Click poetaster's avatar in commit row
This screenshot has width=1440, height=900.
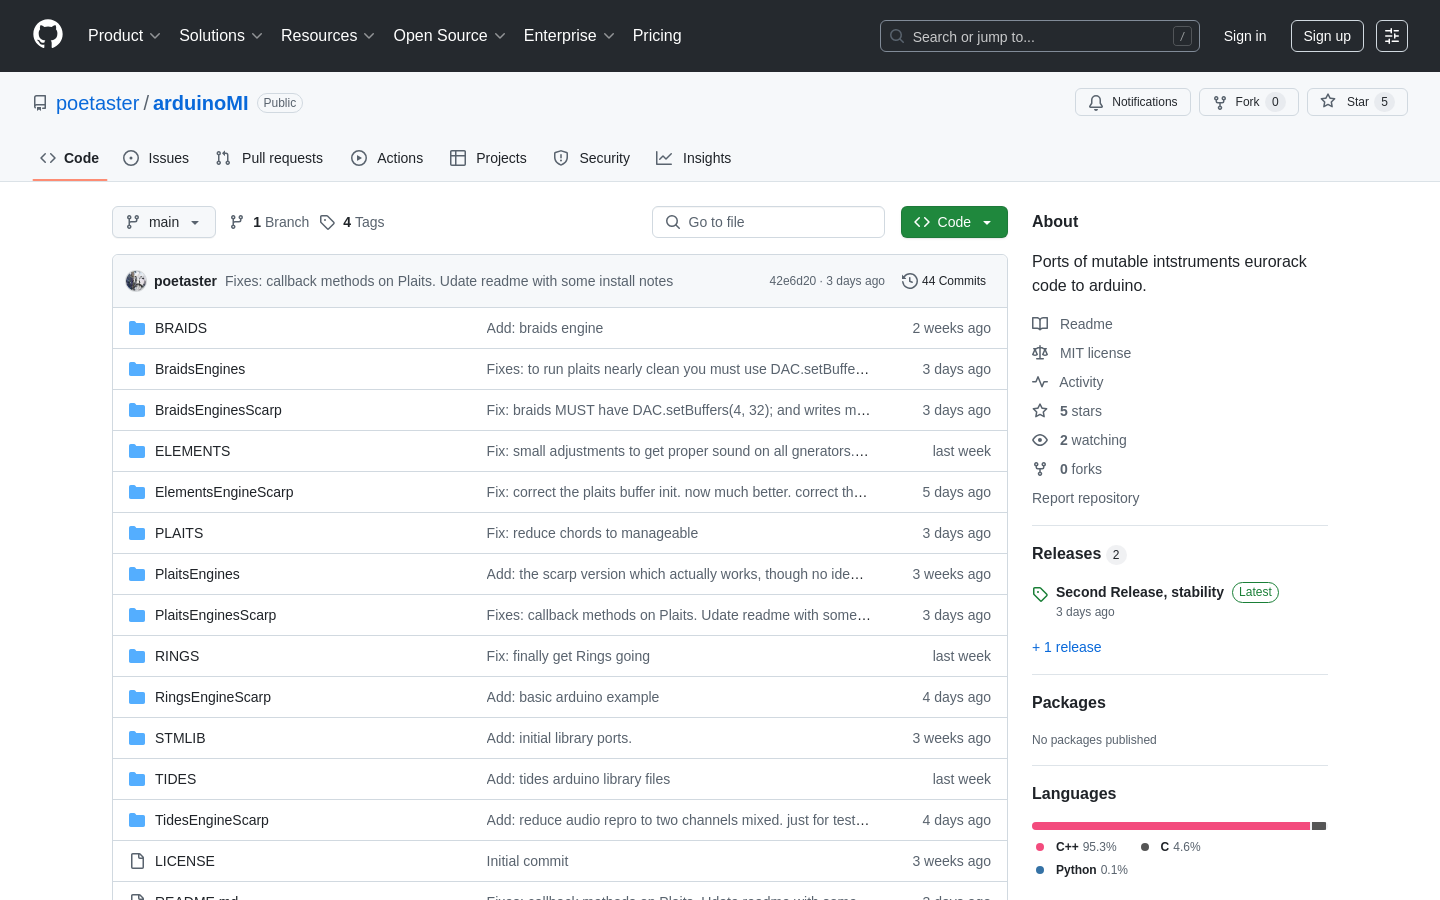[136, 281]
